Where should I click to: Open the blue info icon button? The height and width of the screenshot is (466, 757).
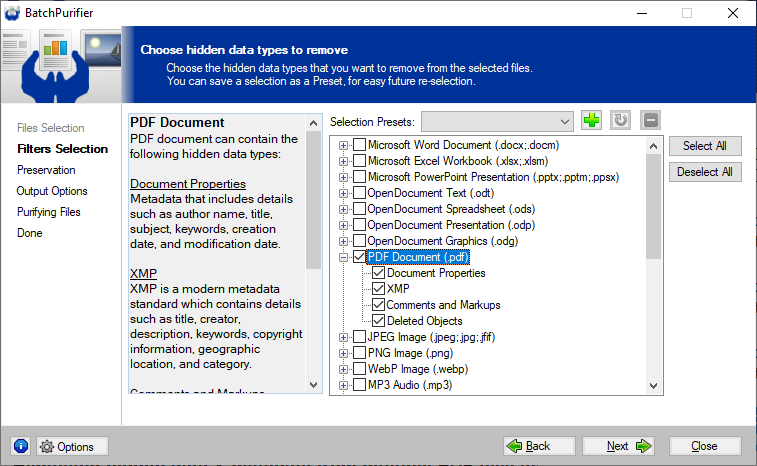click(21, 446)
